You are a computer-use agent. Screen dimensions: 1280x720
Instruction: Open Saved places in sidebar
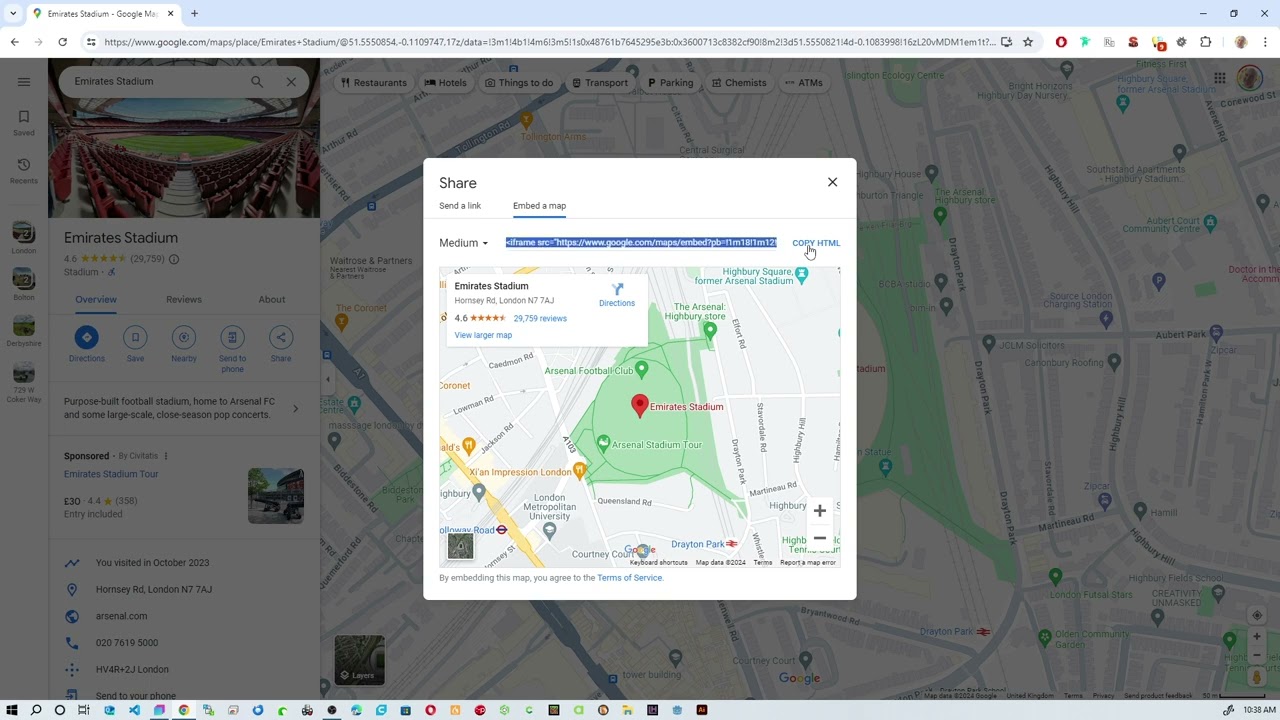(24, 123)
